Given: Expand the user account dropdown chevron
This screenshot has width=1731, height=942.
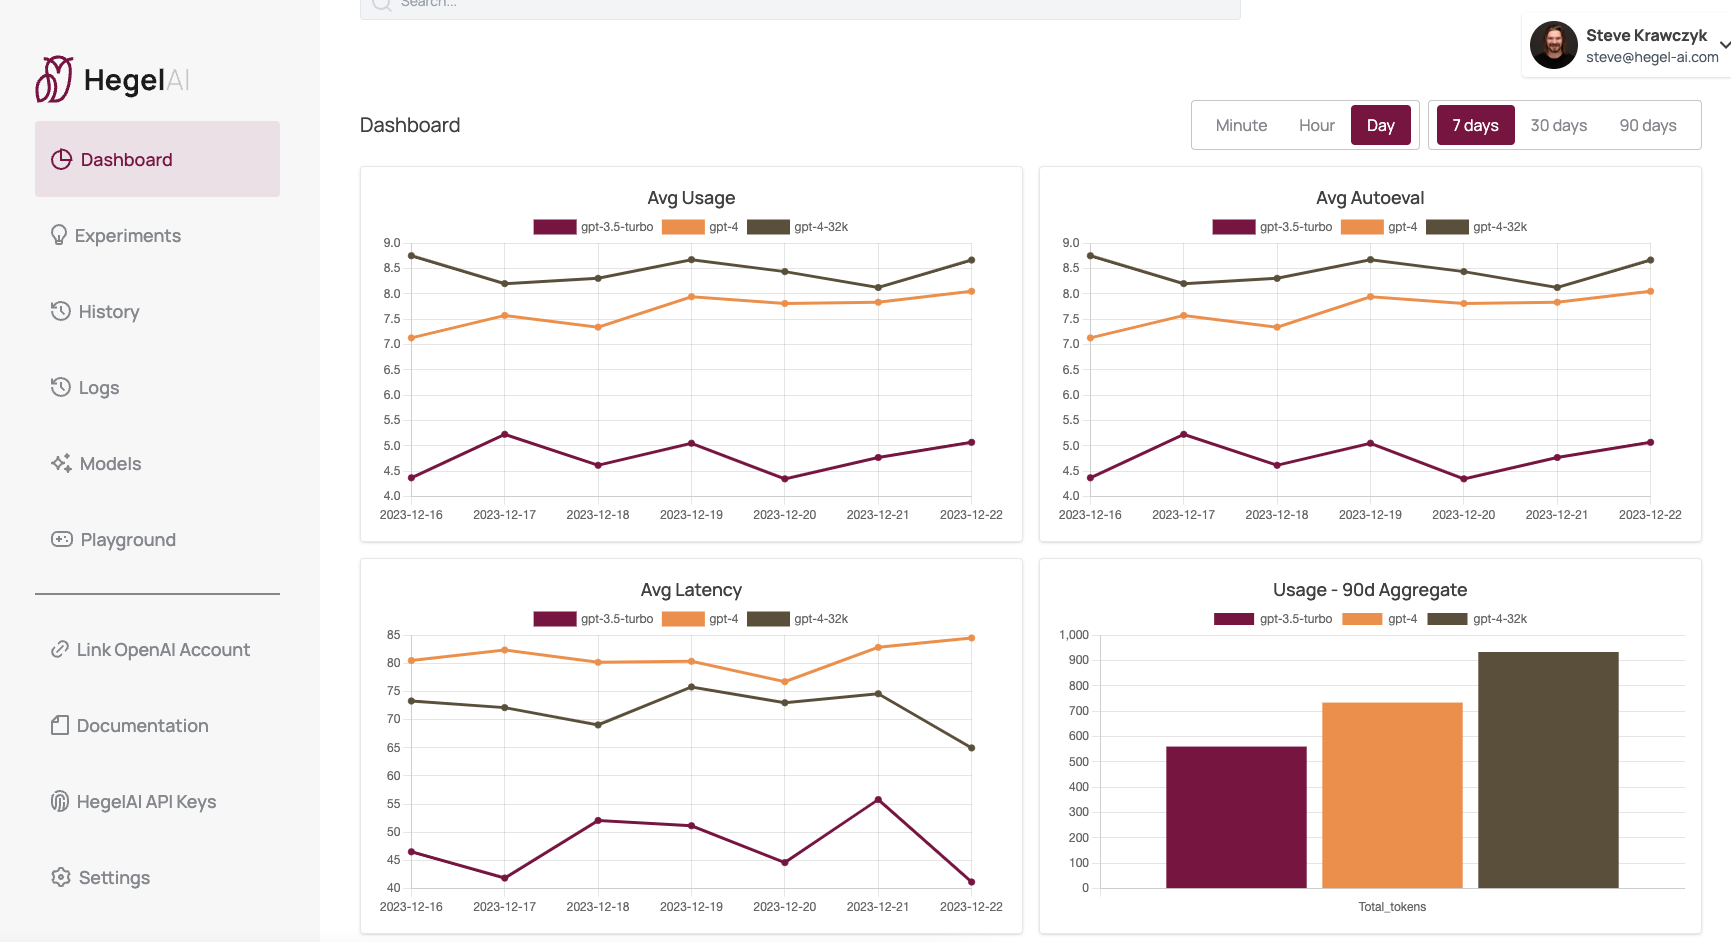Looking at the screenshot, I should click(1725, 44).
